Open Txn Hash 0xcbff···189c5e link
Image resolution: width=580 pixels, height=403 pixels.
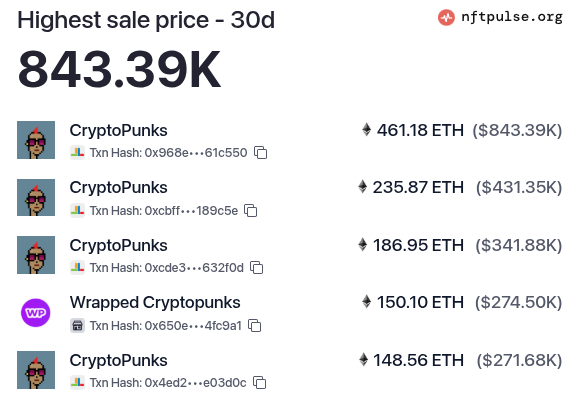[x=164, y=211]
